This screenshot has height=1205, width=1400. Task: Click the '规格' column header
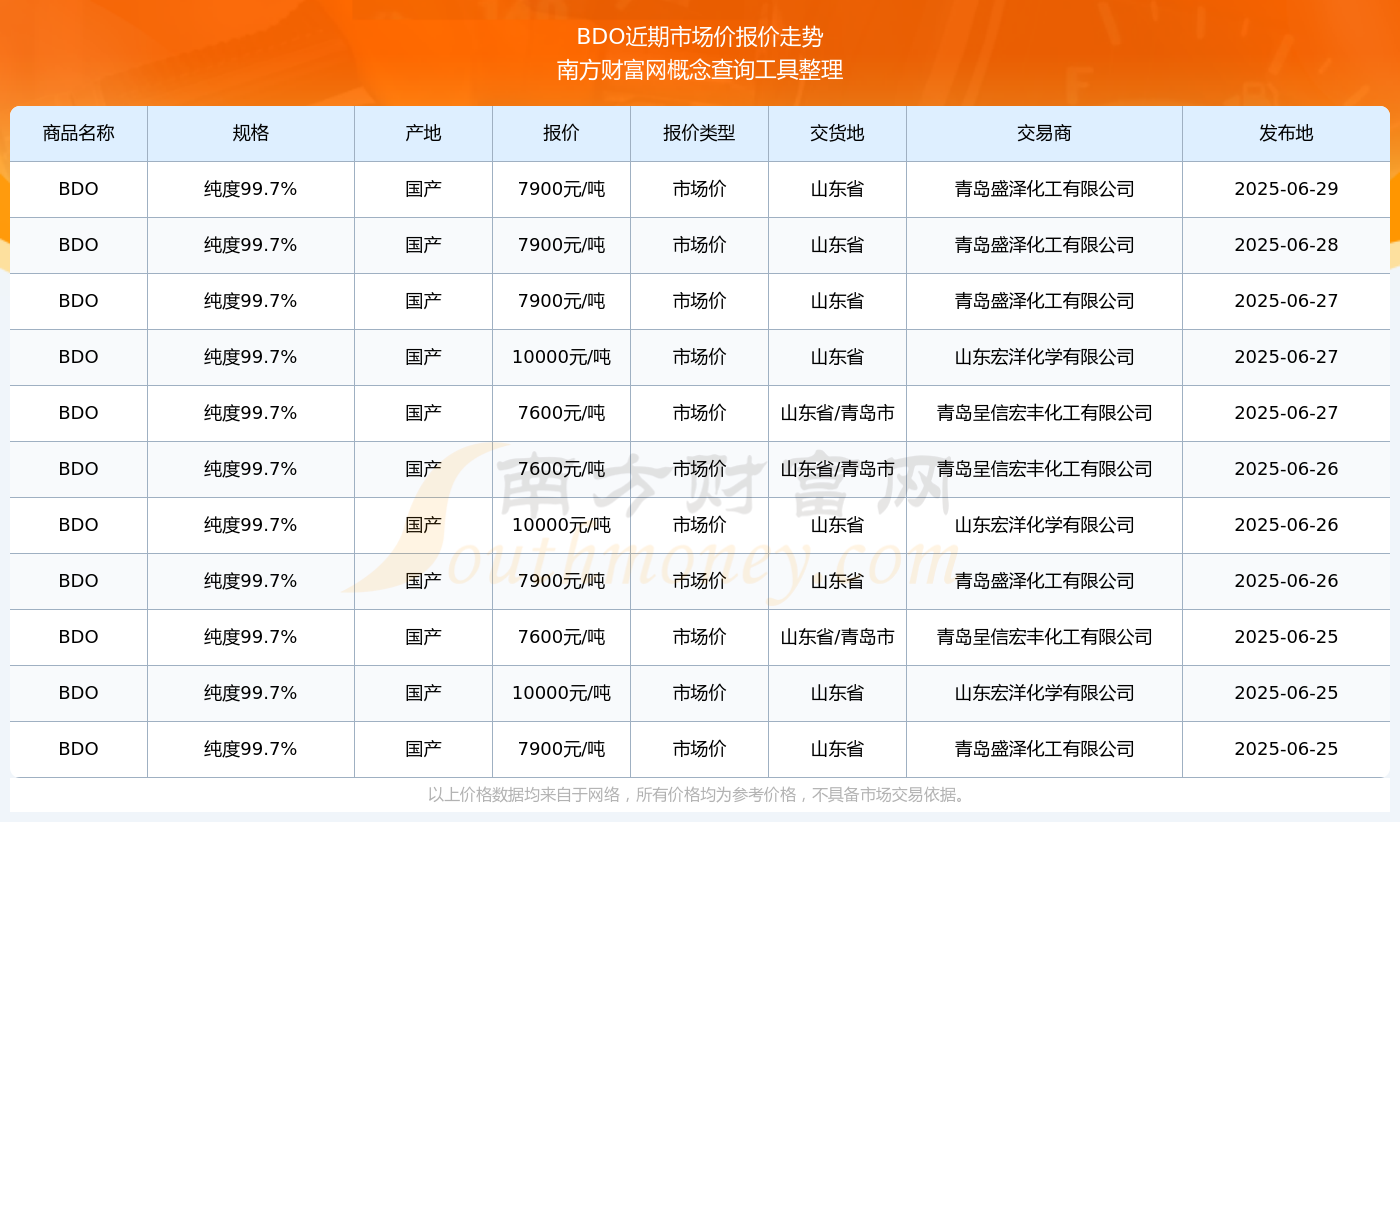(251, 133)
